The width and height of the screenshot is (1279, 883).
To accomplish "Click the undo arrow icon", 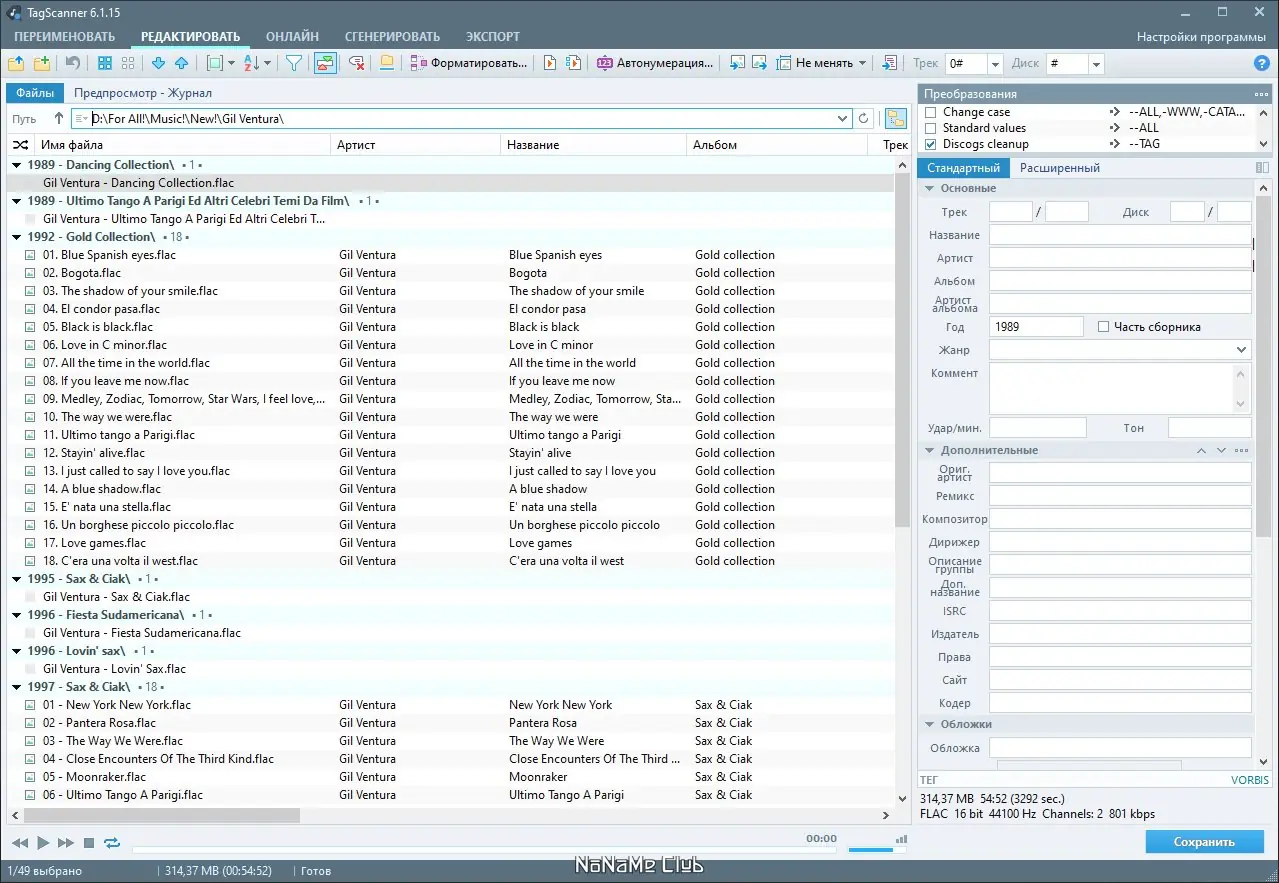I will (x=72, y=63).
